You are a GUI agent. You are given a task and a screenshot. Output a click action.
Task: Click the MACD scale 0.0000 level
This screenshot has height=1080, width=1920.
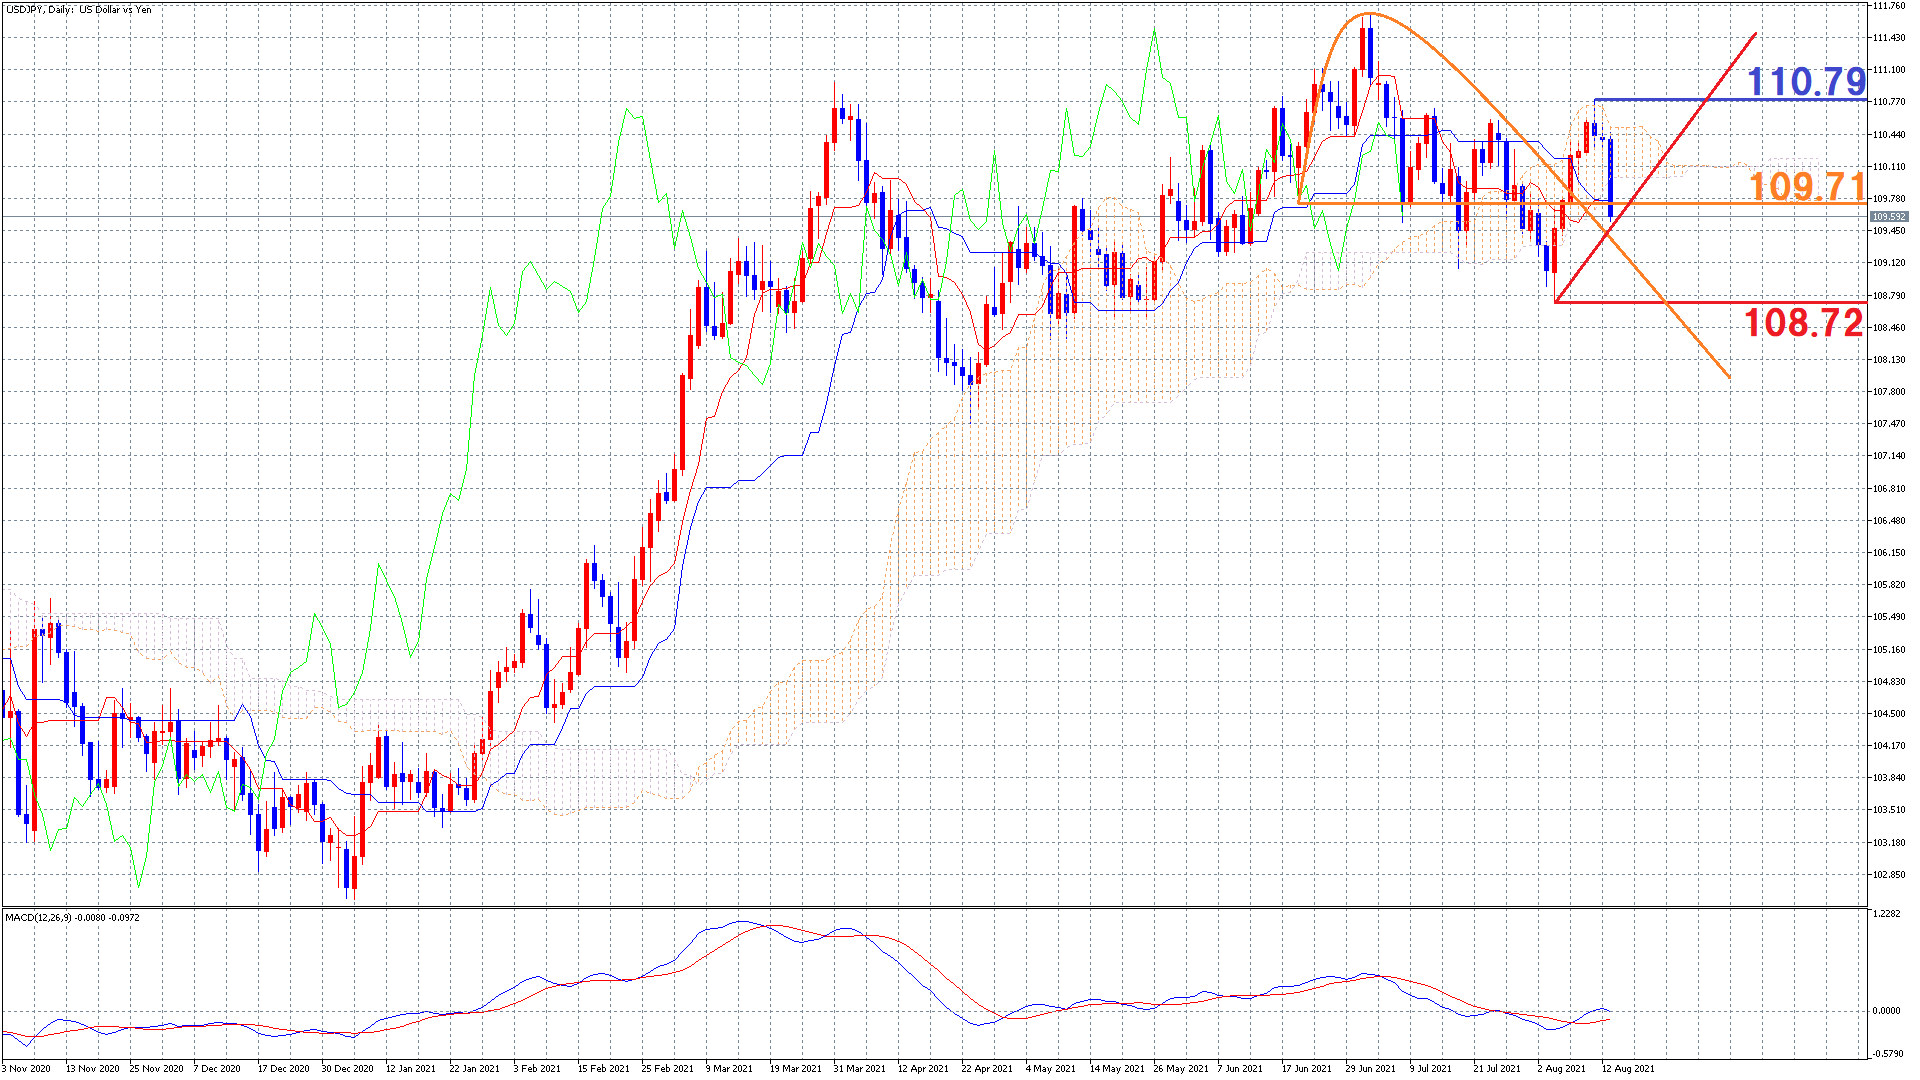pyautogui.click(x=1886, y=1010)
